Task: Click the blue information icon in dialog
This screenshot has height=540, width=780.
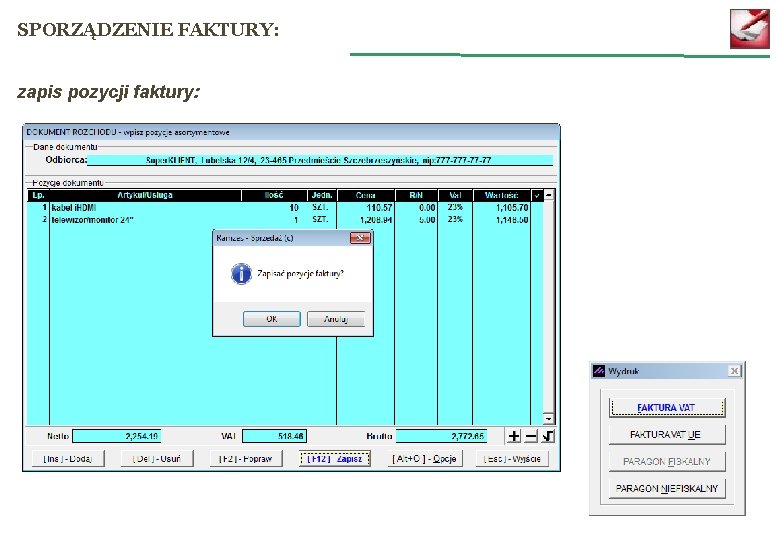Action: tap(241, 274)
